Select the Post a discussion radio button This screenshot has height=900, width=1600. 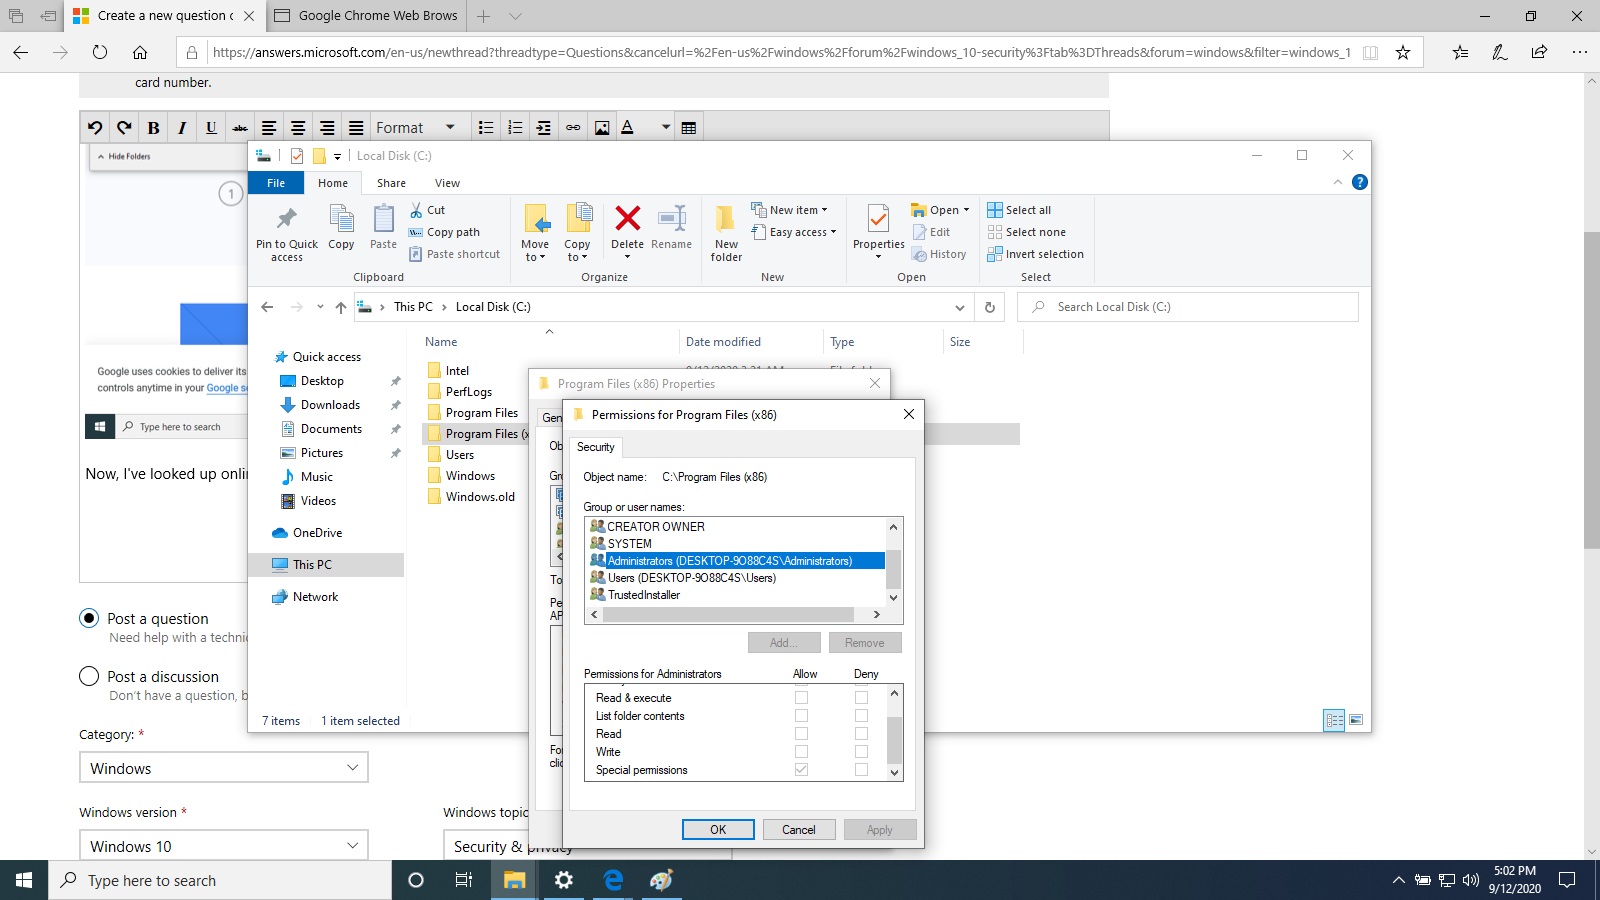89,676
